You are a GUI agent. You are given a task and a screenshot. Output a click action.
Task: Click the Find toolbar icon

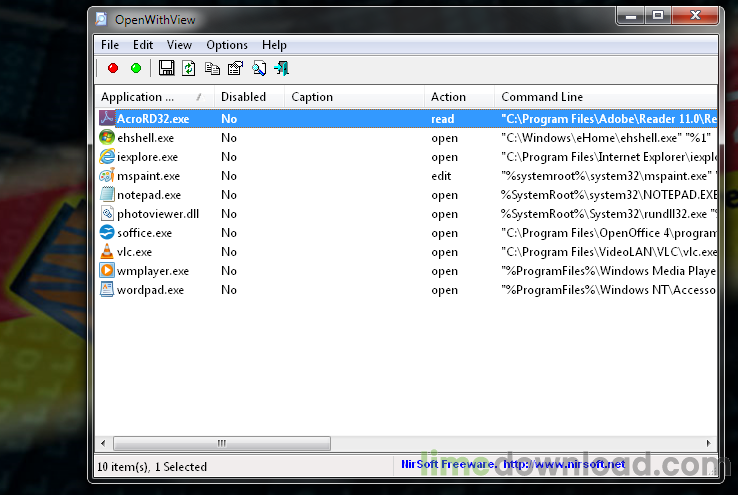click(x=259, y=68)
